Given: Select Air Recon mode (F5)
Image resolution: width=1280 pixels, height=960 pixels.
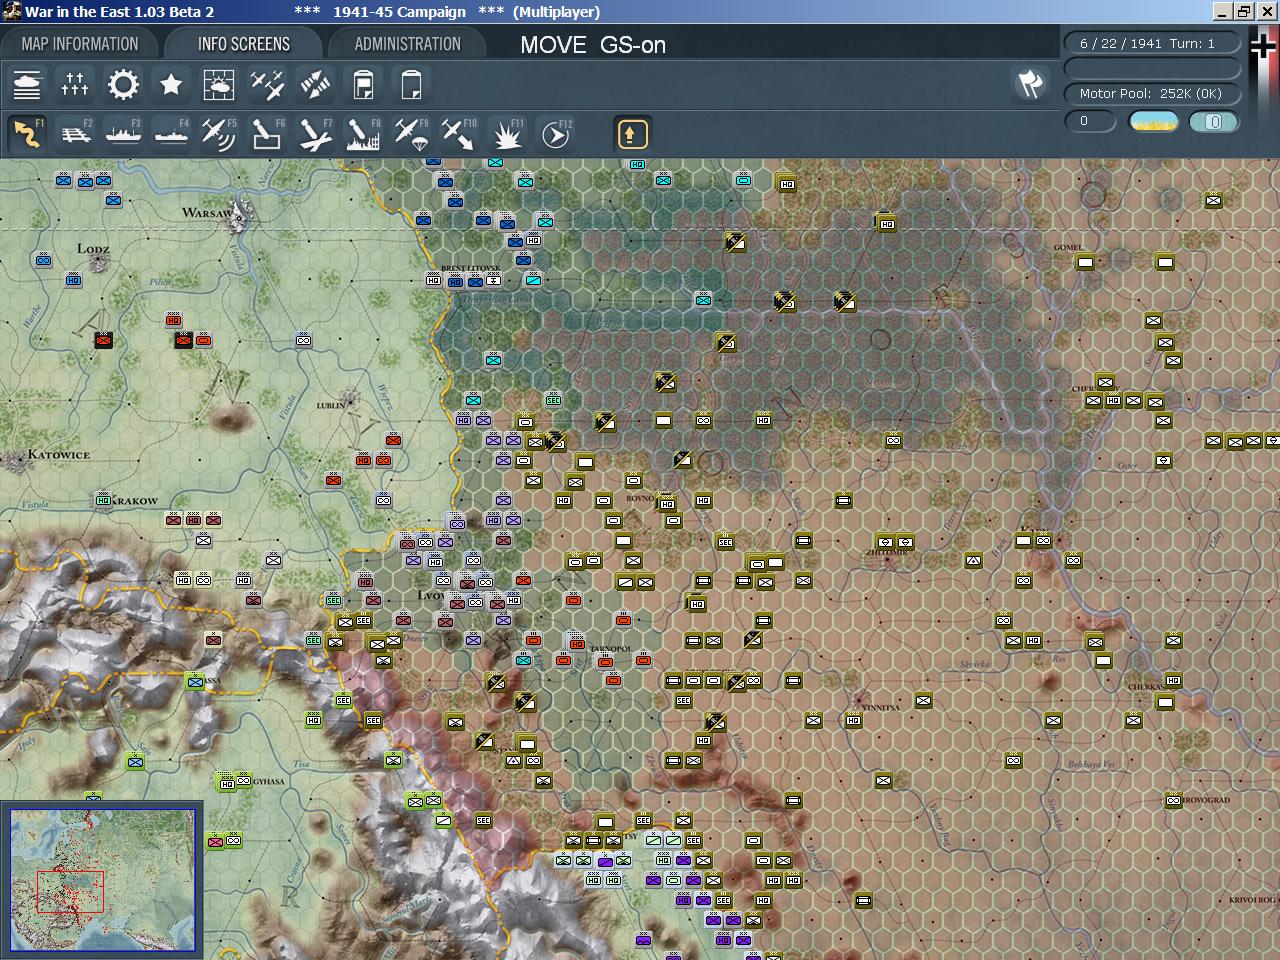Looking at the screenshot, I should coord(219,134).
